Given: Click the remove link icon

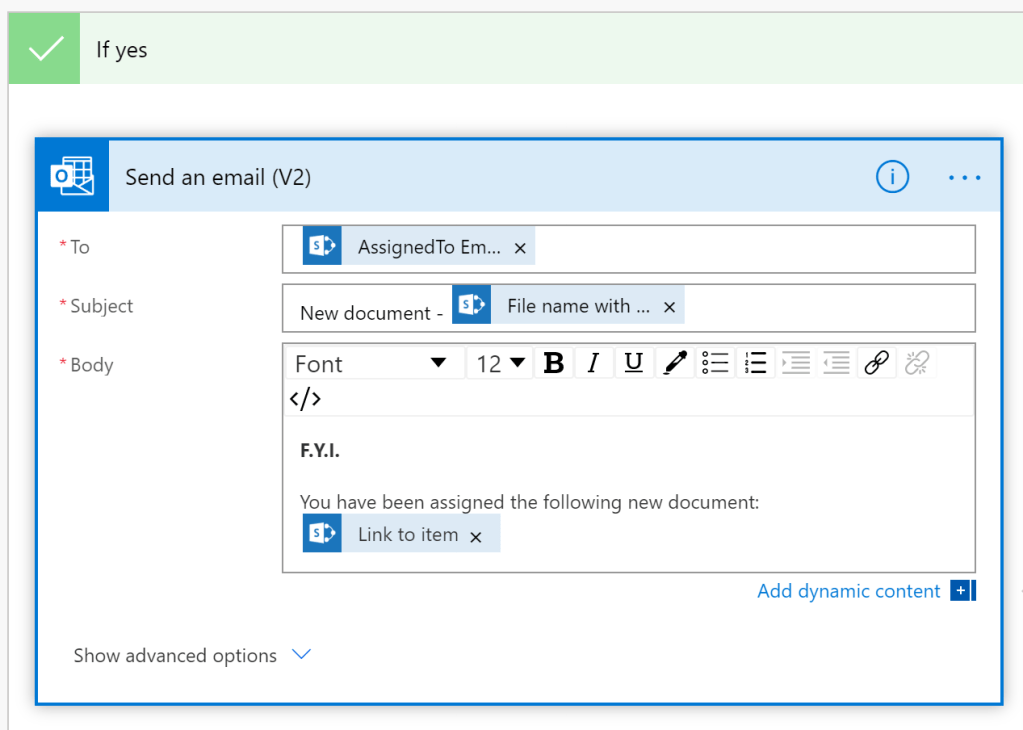Looking at the screenshot, I should pos(916,364).
